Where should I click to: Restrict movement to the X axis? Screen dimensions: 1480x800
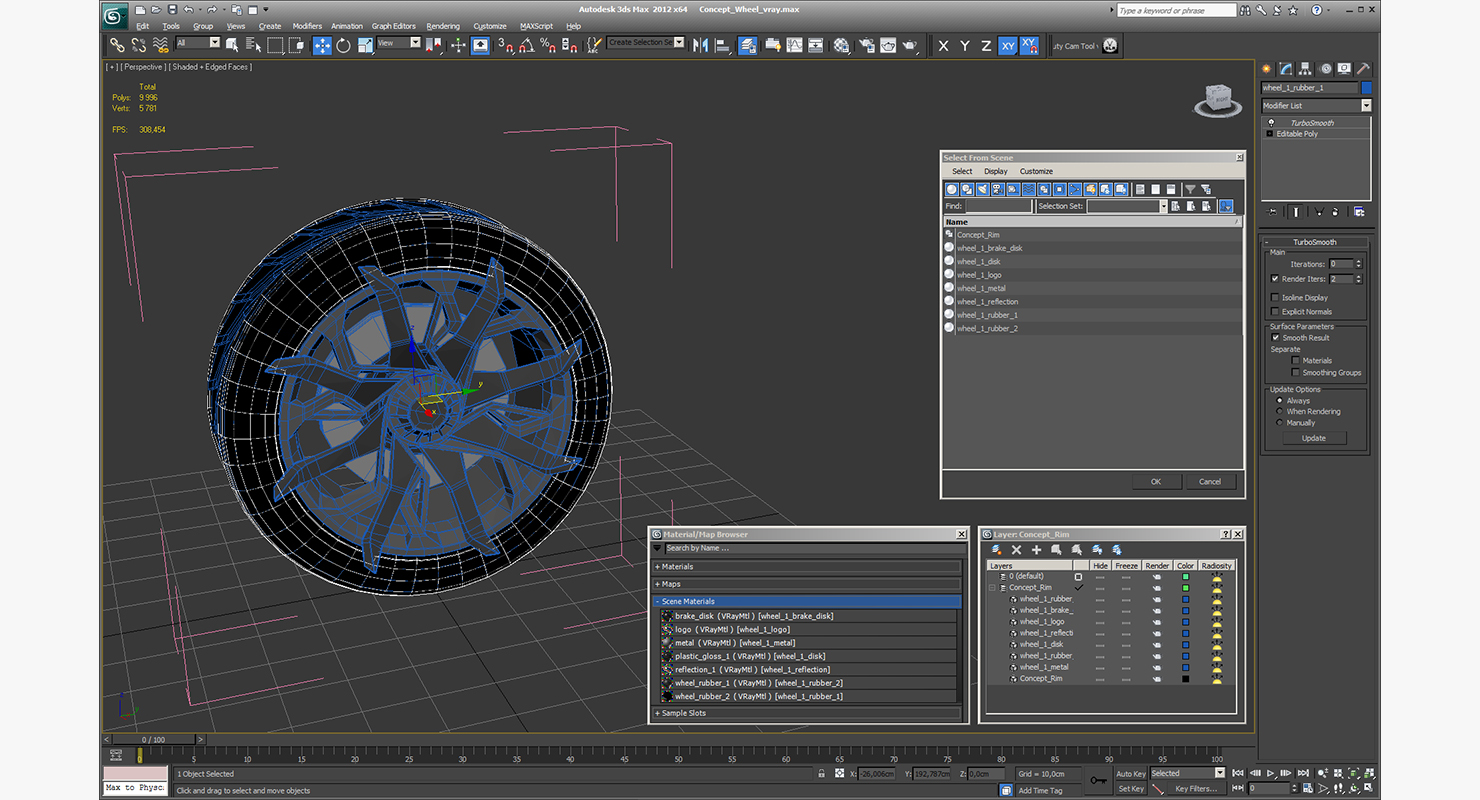(x=943, y=46)
